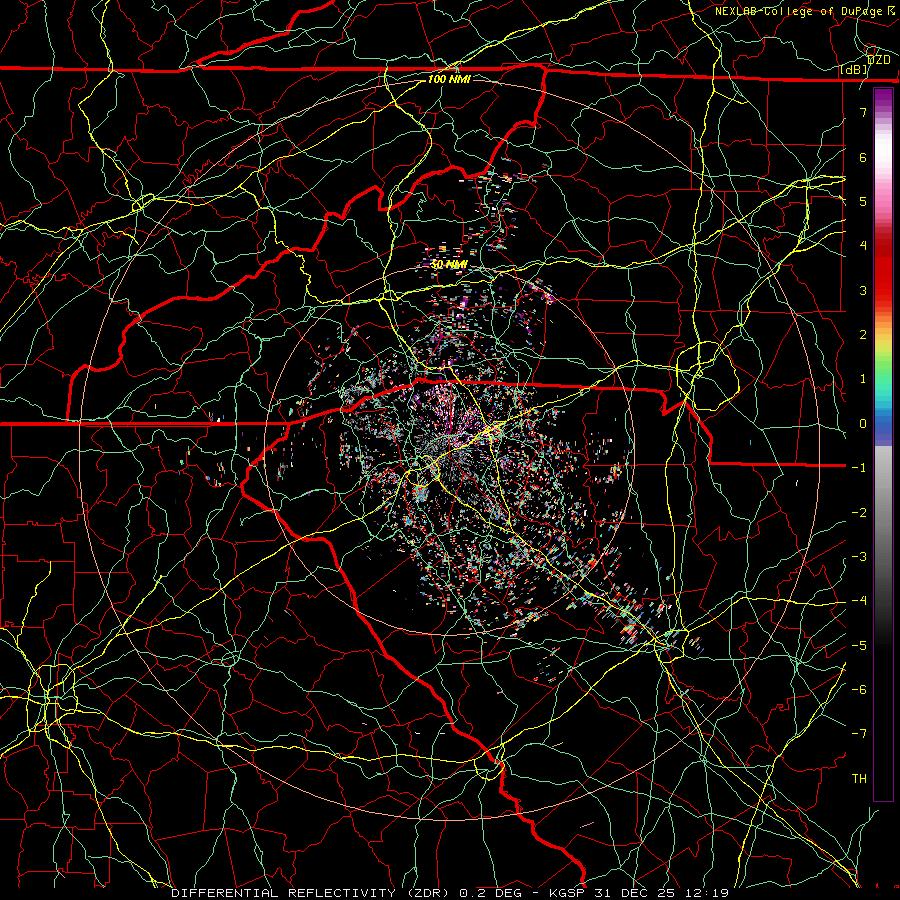Click the '5' label on color scale
Screen dimensions: 900x900
click(863, 201)
